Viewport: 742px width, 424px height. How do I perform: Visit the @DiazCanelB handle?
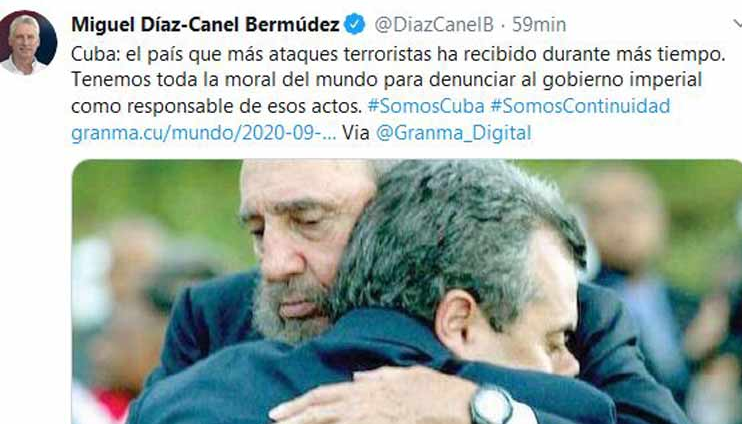434,25
